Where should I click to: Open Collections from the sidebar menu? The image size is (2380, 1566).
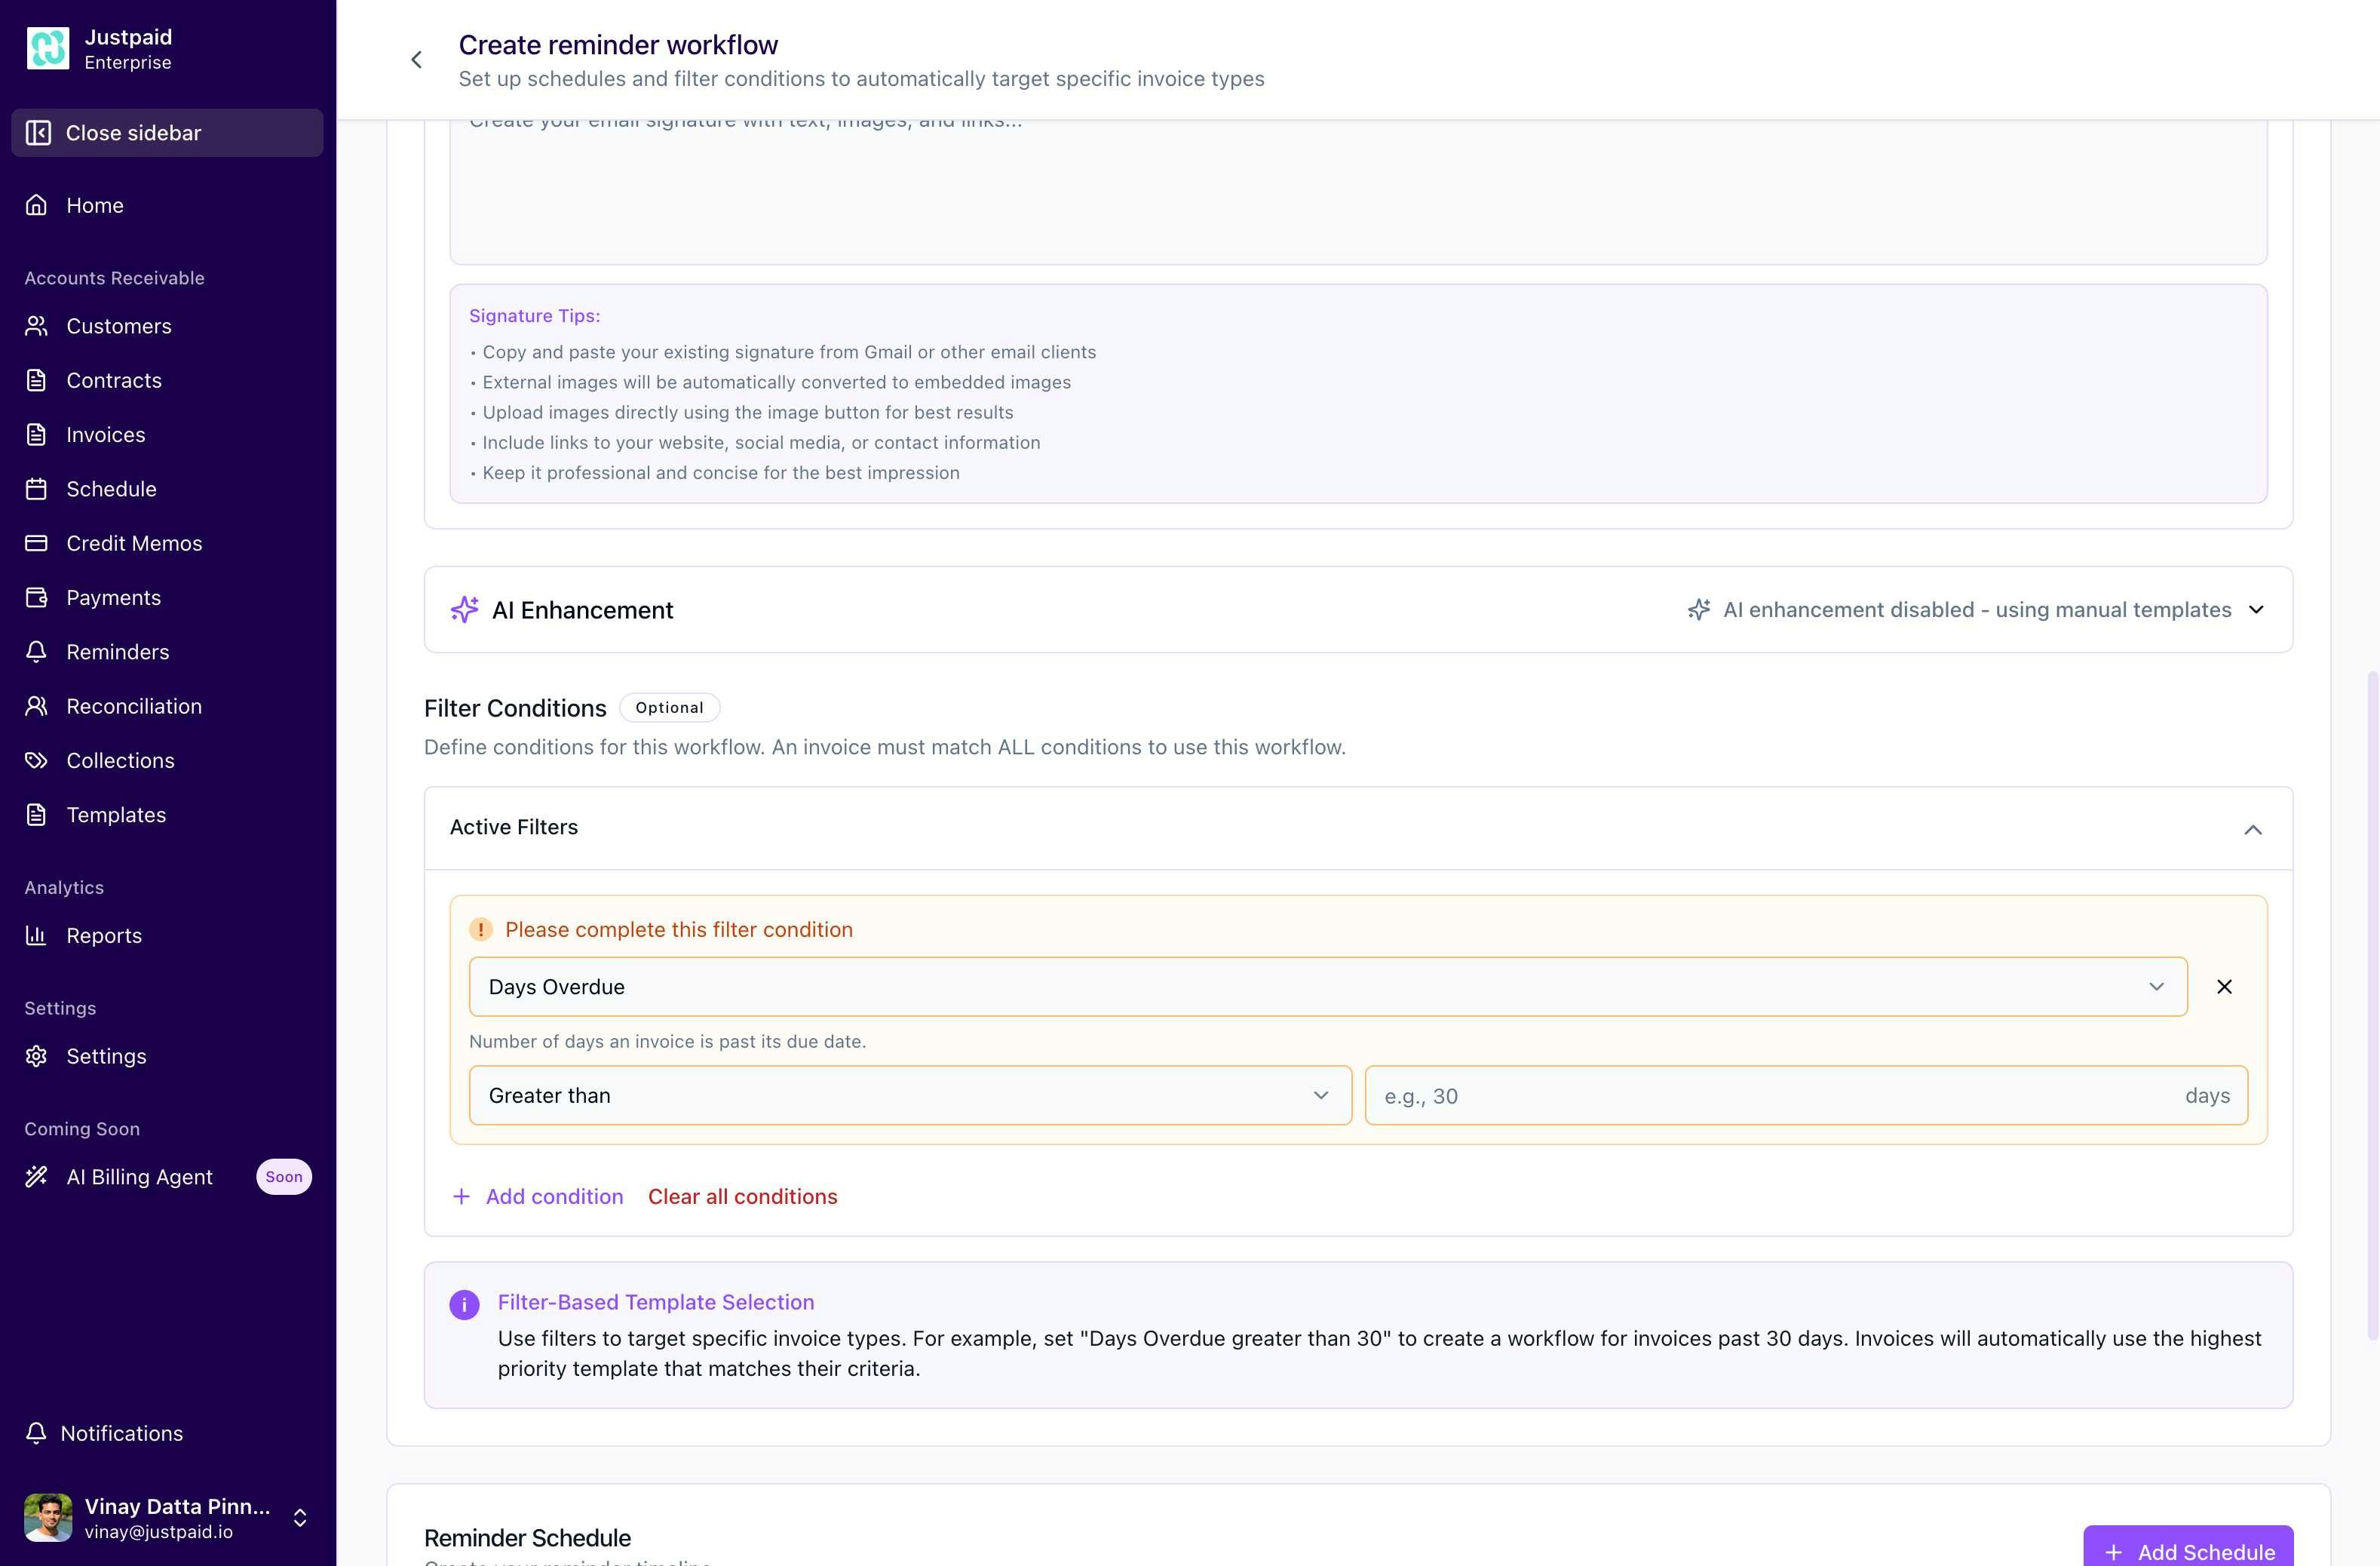(x=120, y=761)
